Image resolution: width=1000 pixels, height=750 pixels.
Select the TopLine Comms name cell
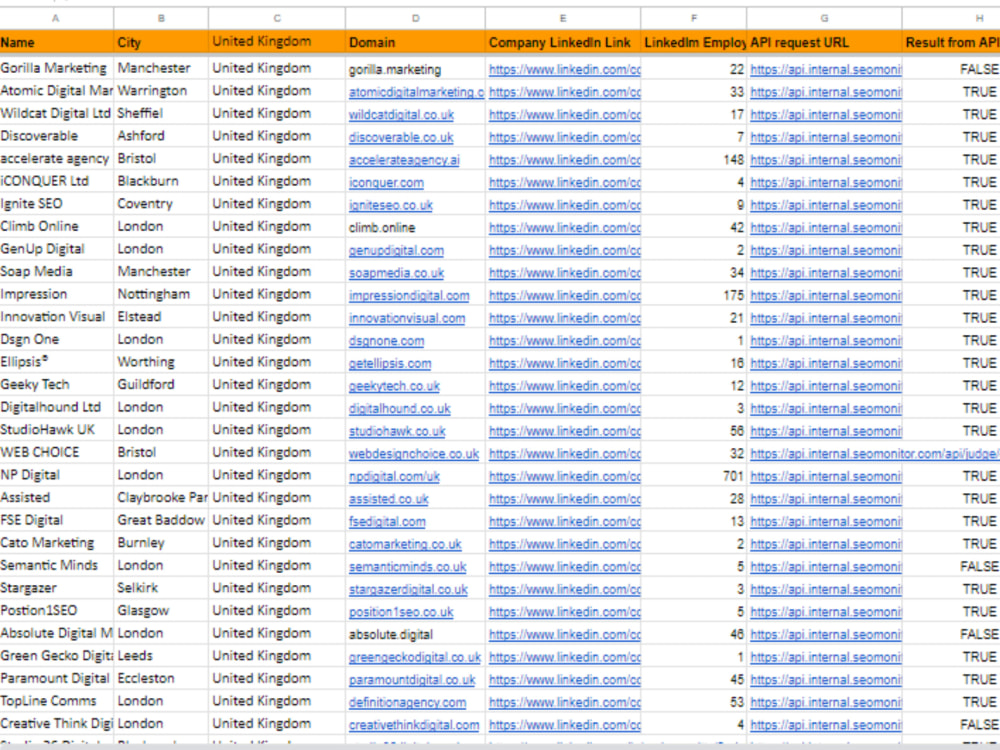point(56,702)
